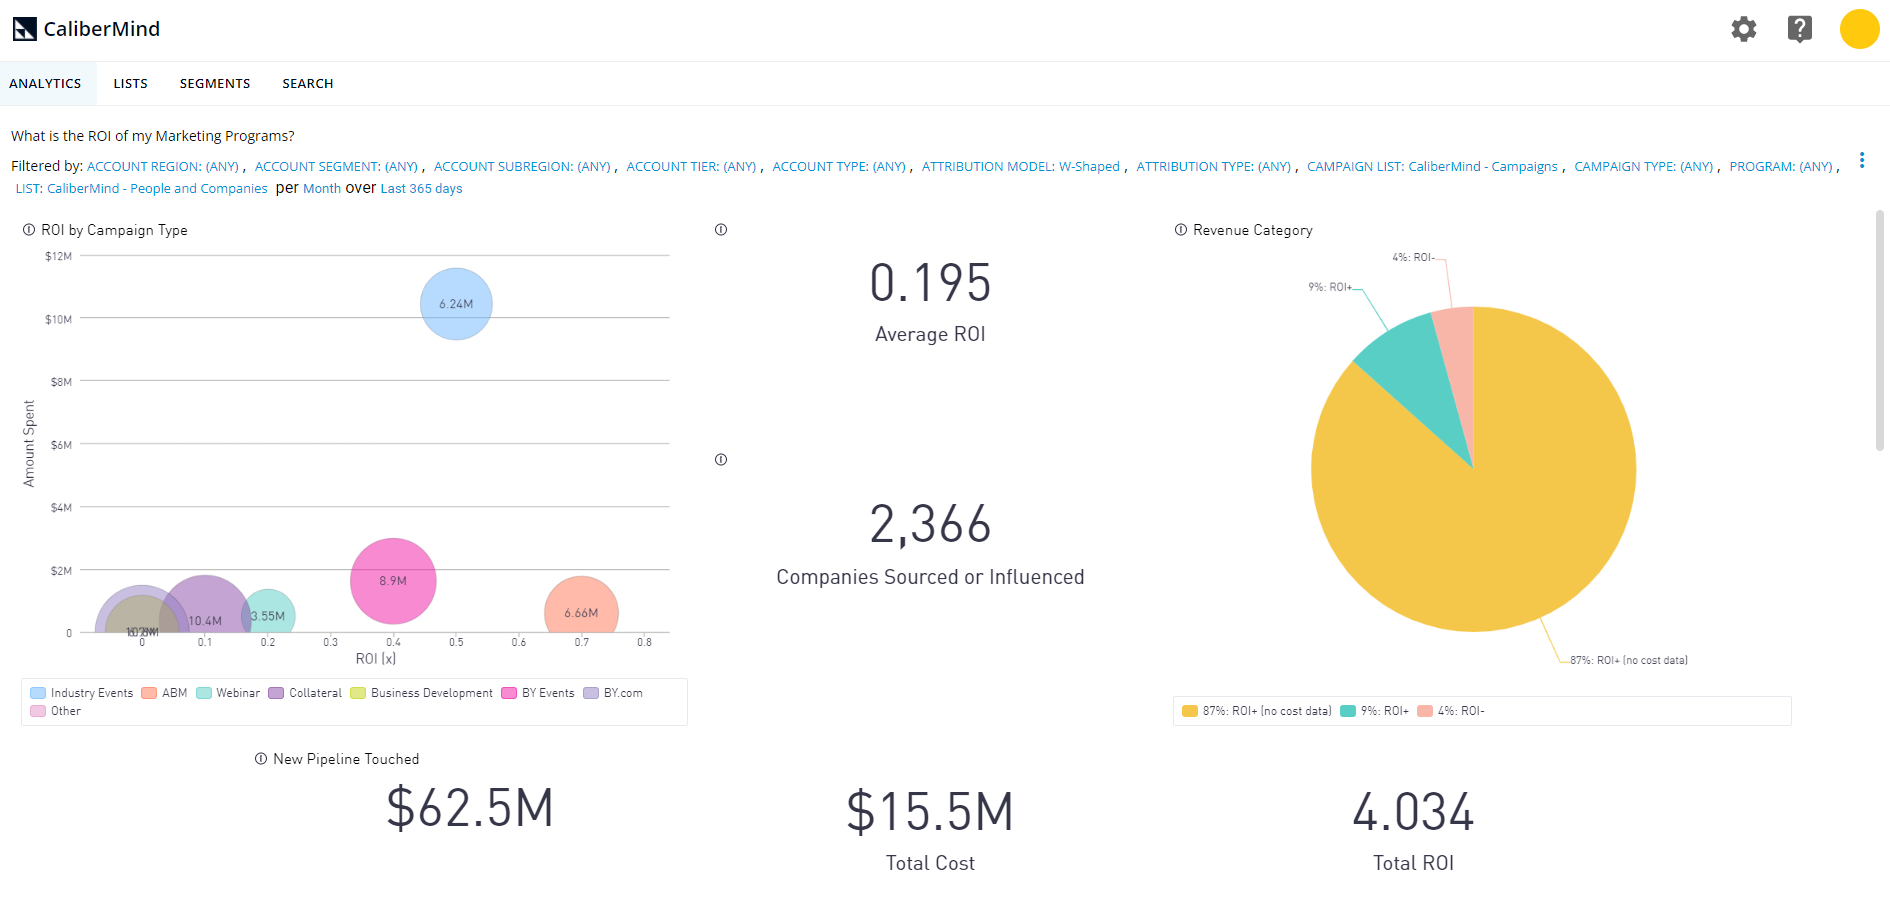Show info icon above Average ROI
Viewport: 1890px width, 897px height.
[721, 230]
